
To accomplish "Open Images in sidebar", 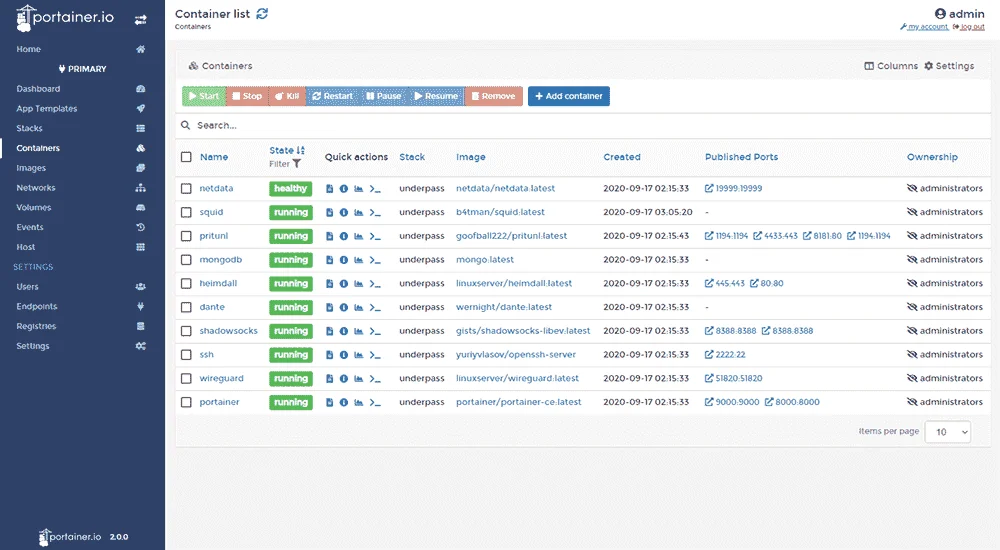I will coord(31,168).
